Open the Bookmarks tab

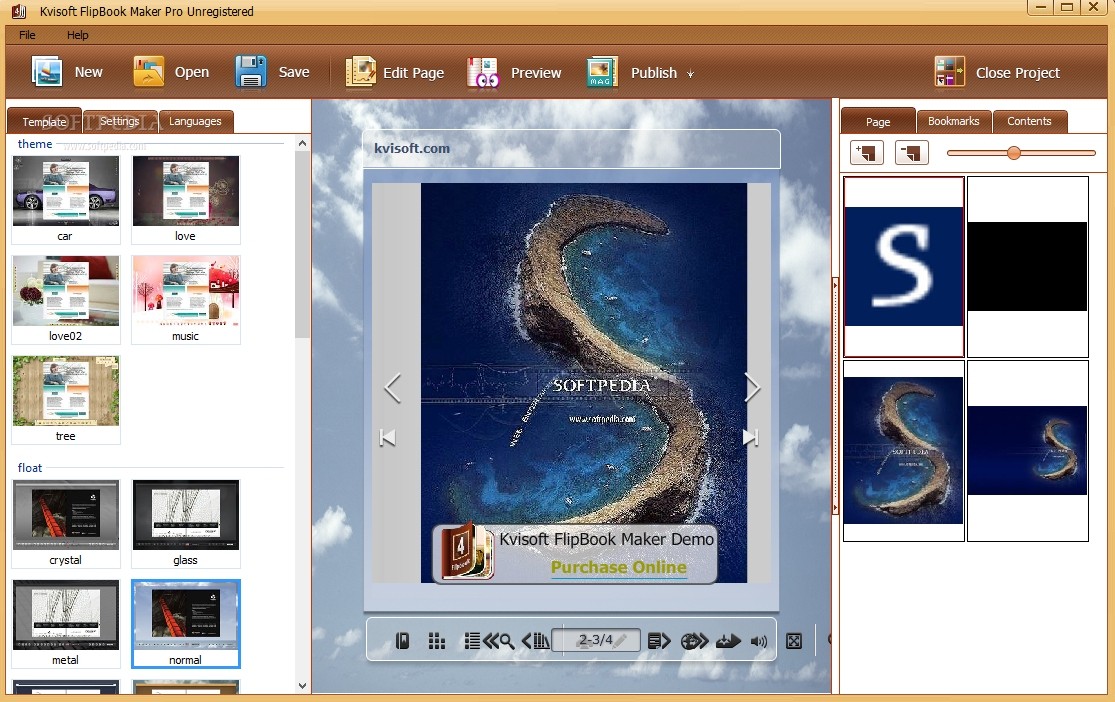click(x=954, y=121)
